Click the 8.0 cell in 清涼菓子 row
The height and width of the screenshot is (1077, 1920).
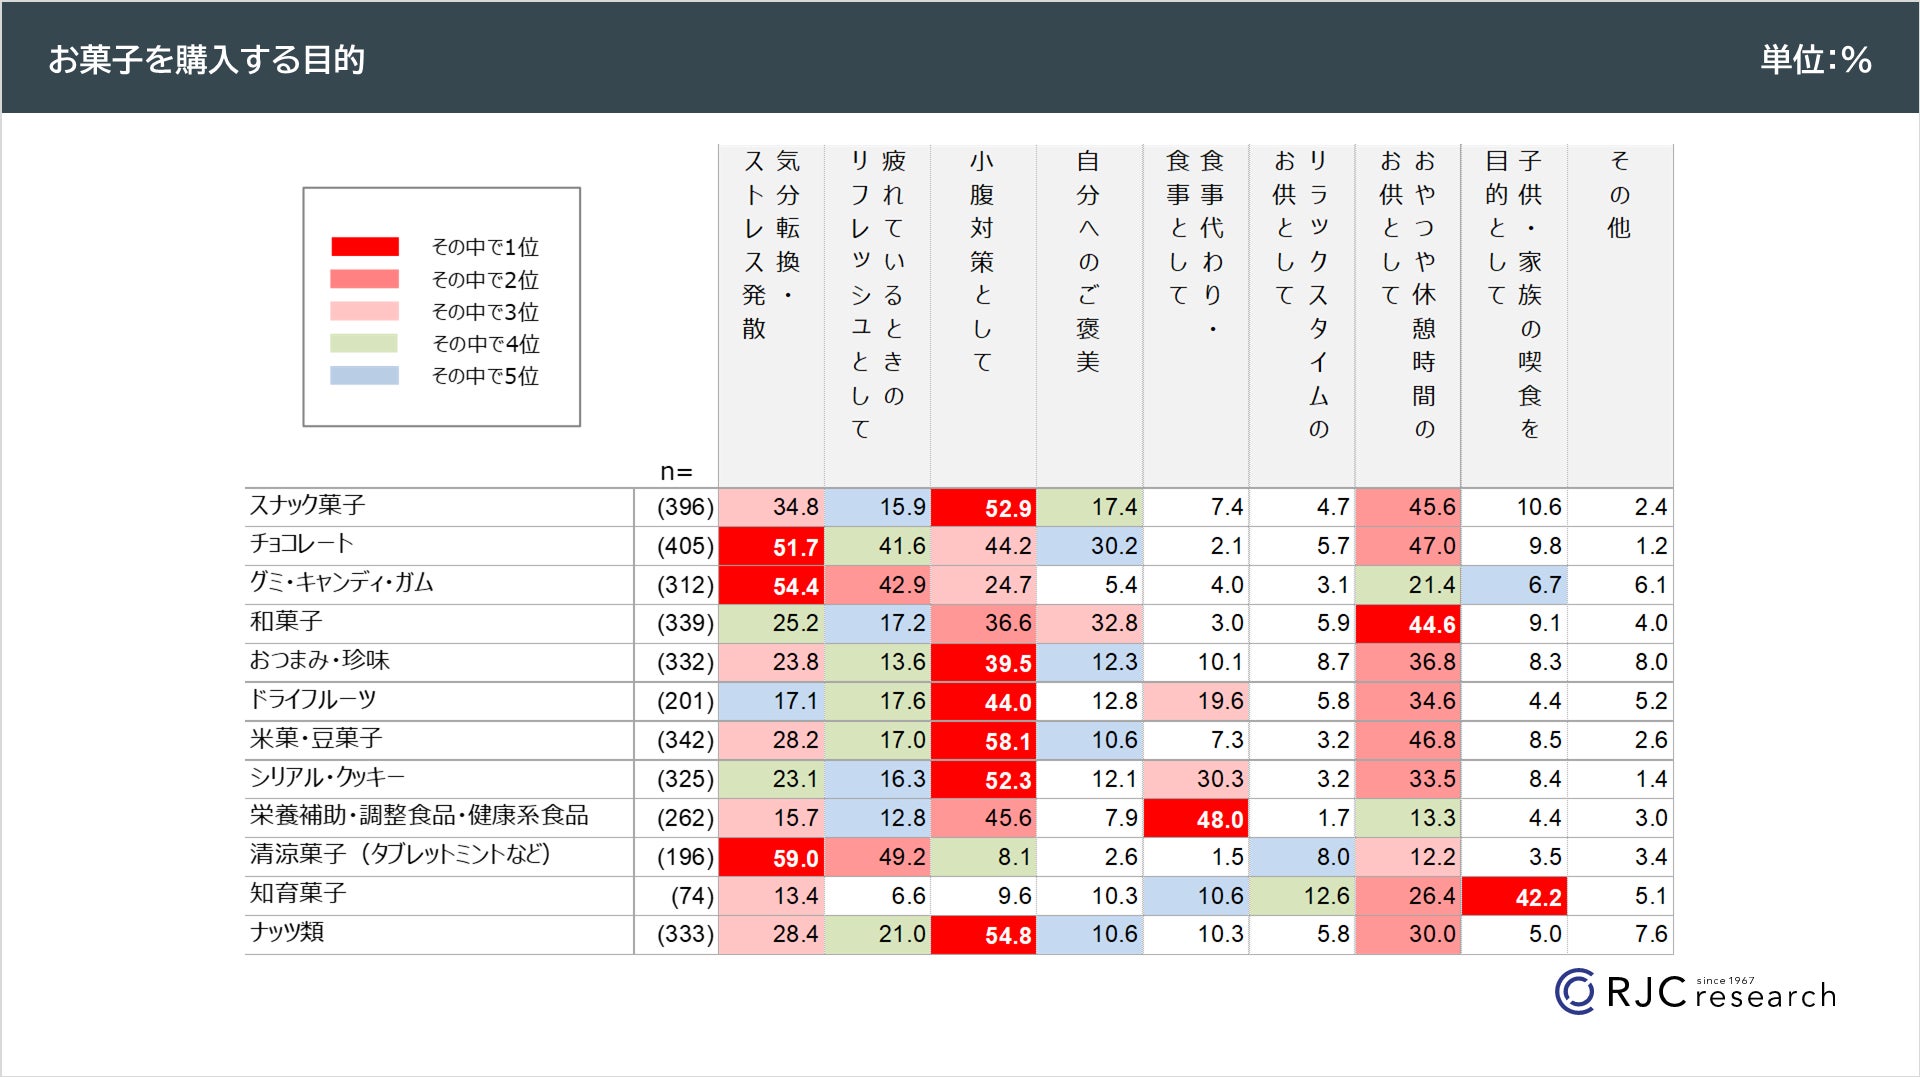[1302, 857]
